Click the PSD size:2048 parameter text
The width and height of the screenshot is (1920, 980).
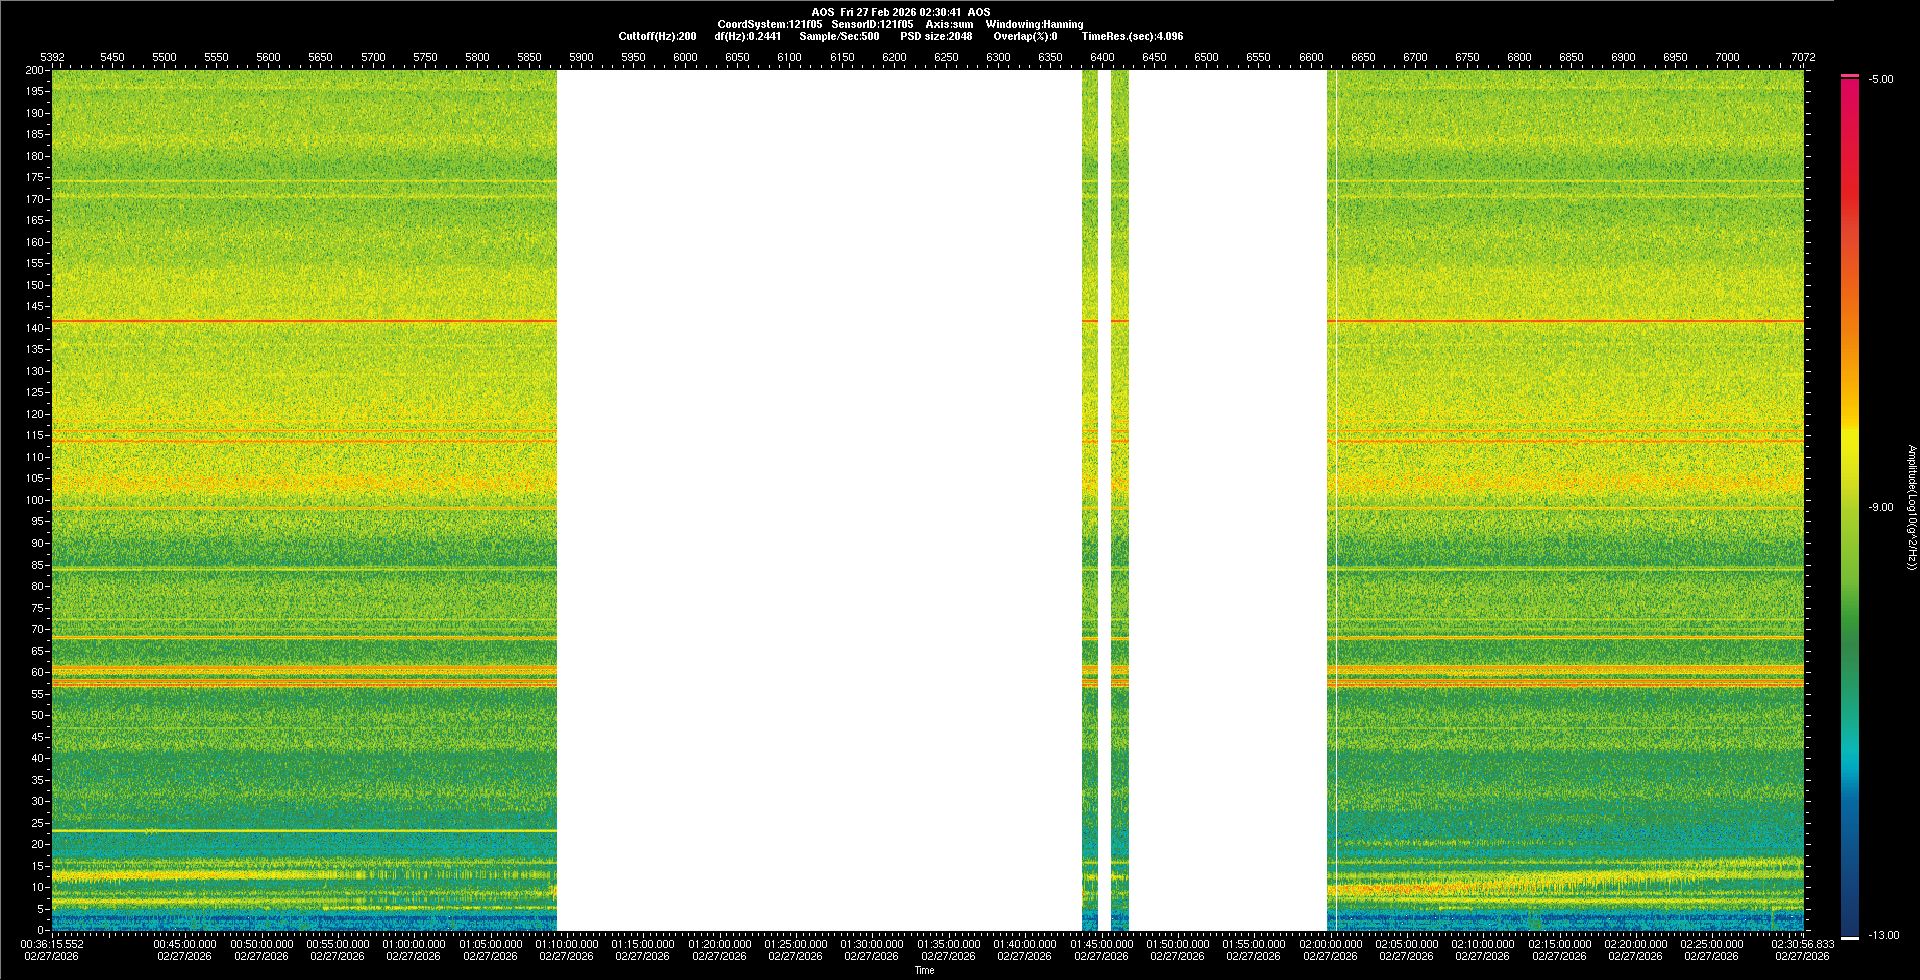pyautogui.click(x=936, y=36)
